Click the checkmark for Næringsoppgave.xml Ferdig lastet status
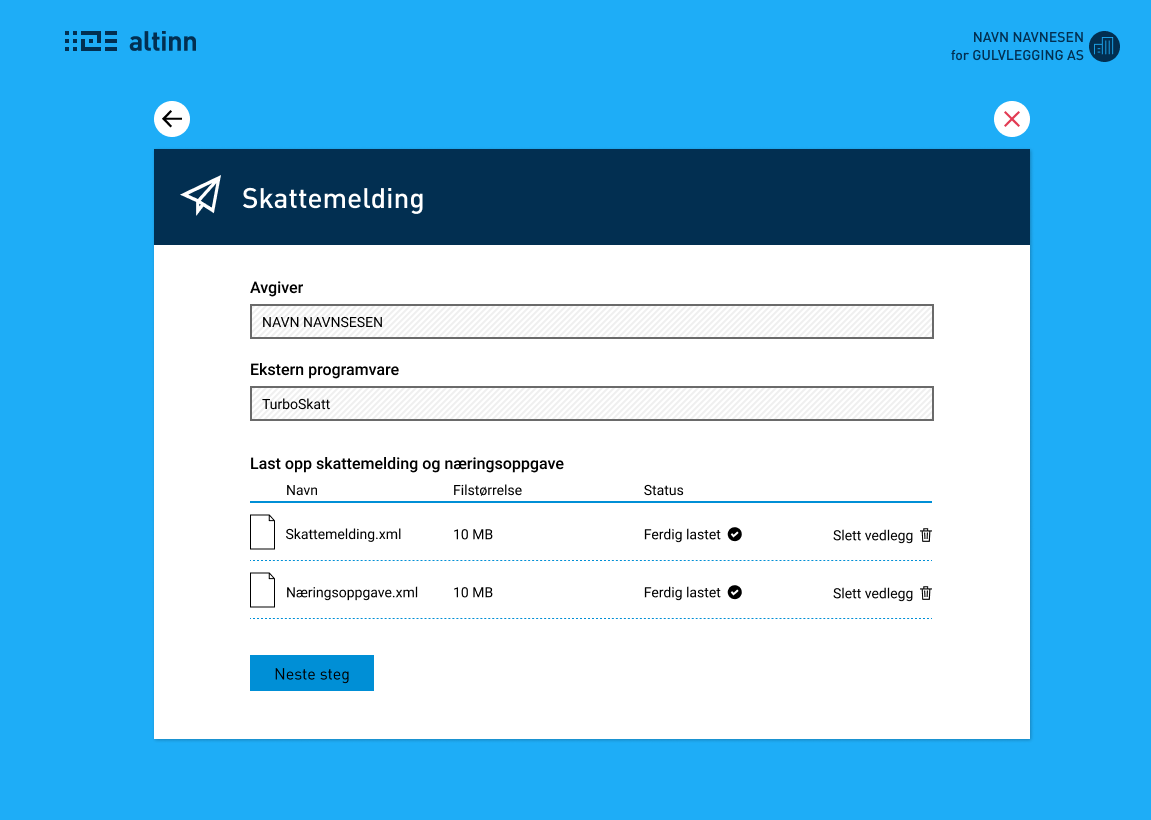This screenshot has width=1151, height=820. click(x=735, y=592)
